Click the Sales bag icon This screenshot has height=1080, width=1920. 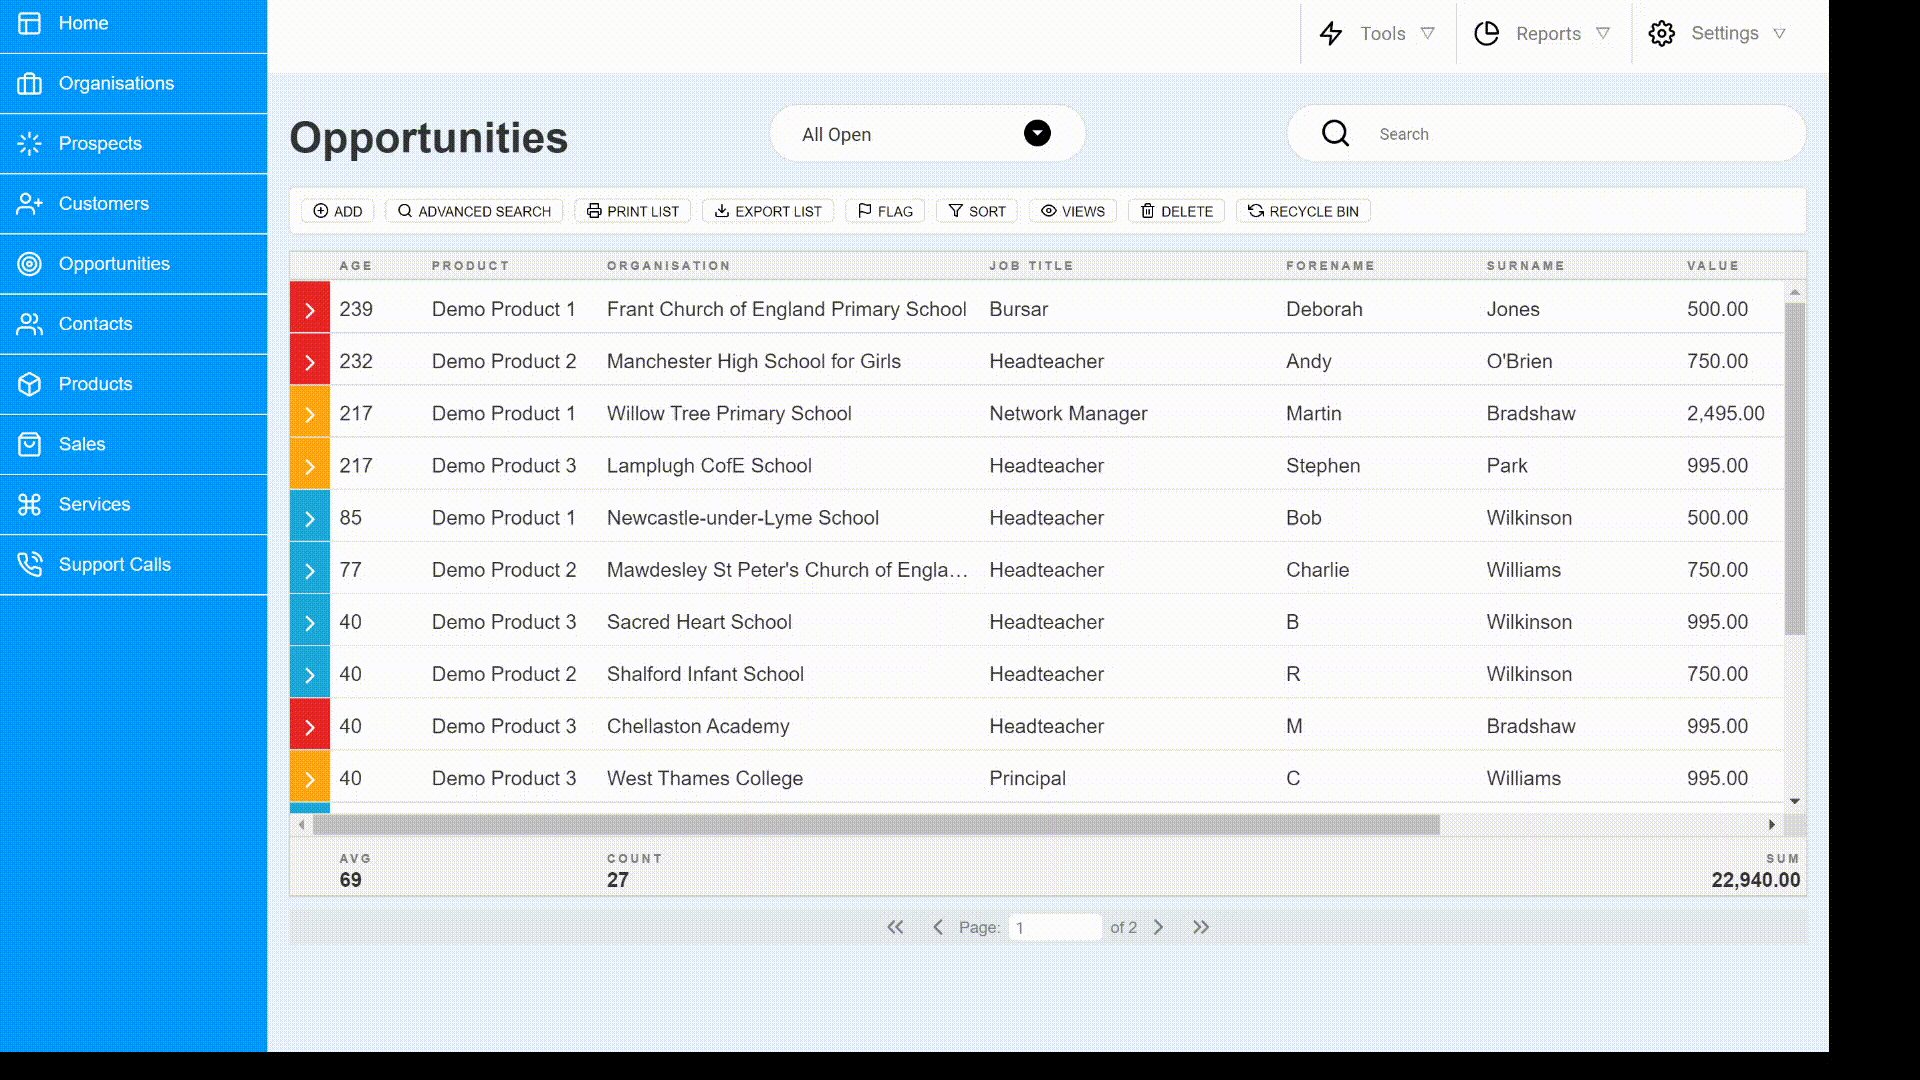pos(29,444)
